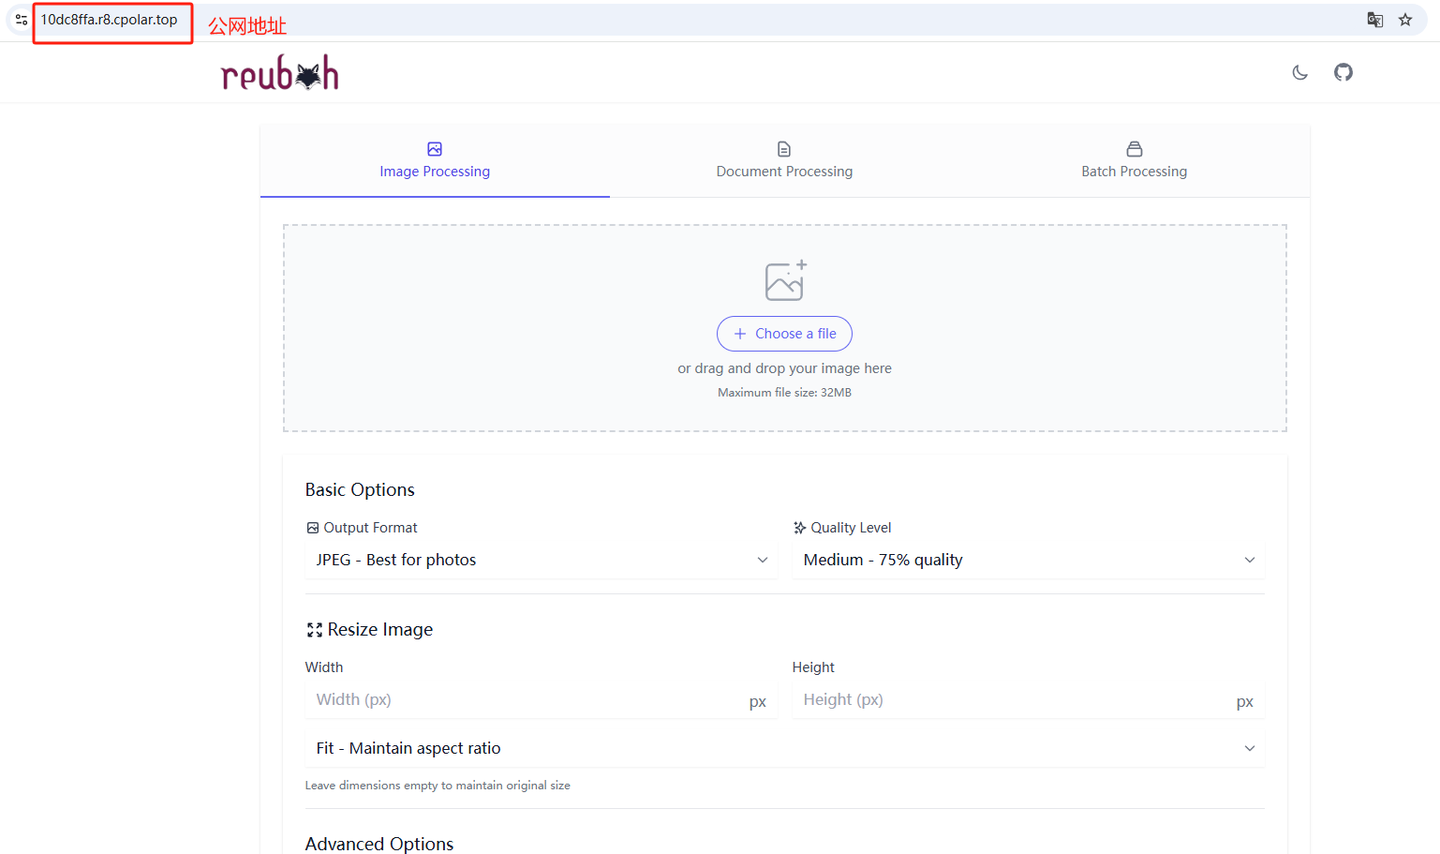Click the Choose a file button
Screen dimensions: 1440x854
click(x=784, y=333)
